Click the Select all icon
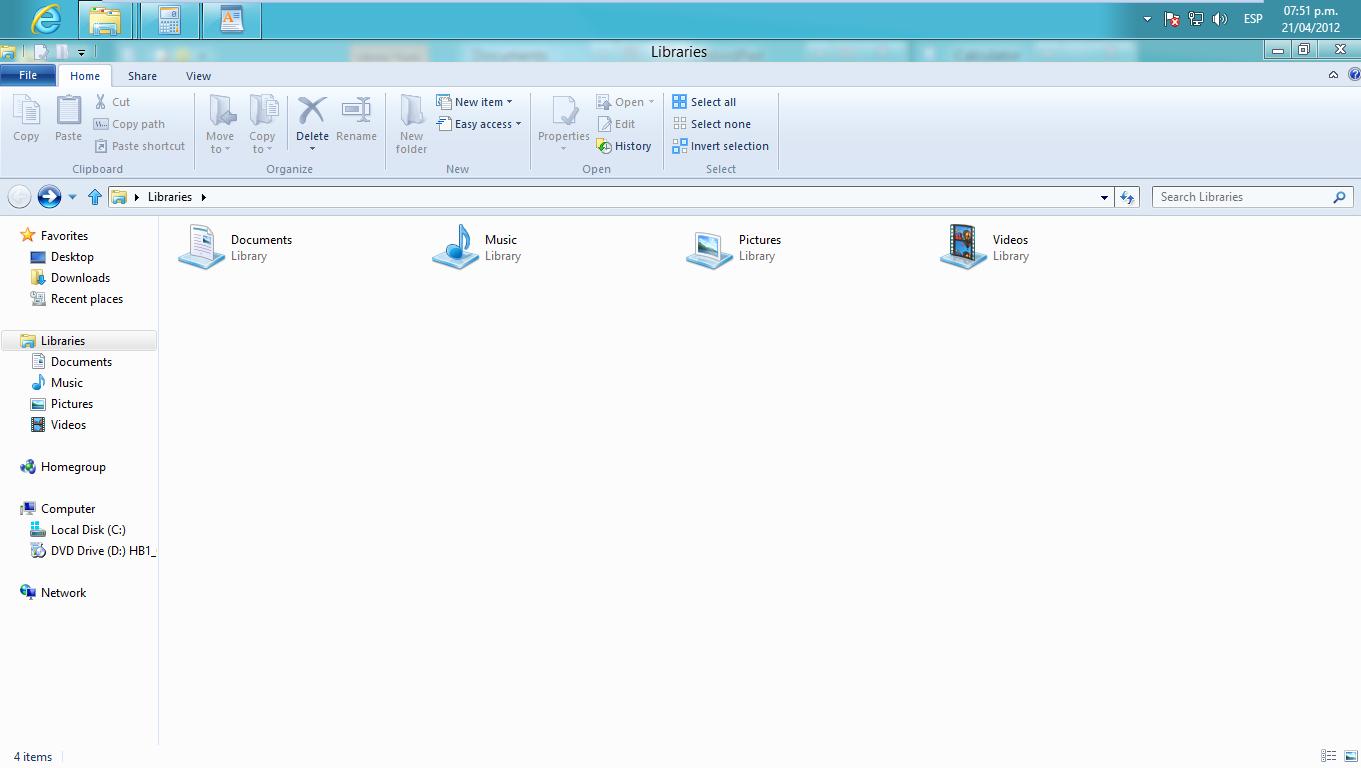 coord(680,102)
